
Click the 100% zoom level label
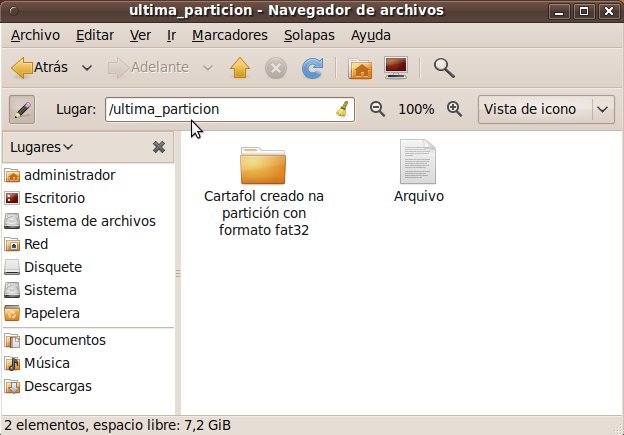click(416, 109)
